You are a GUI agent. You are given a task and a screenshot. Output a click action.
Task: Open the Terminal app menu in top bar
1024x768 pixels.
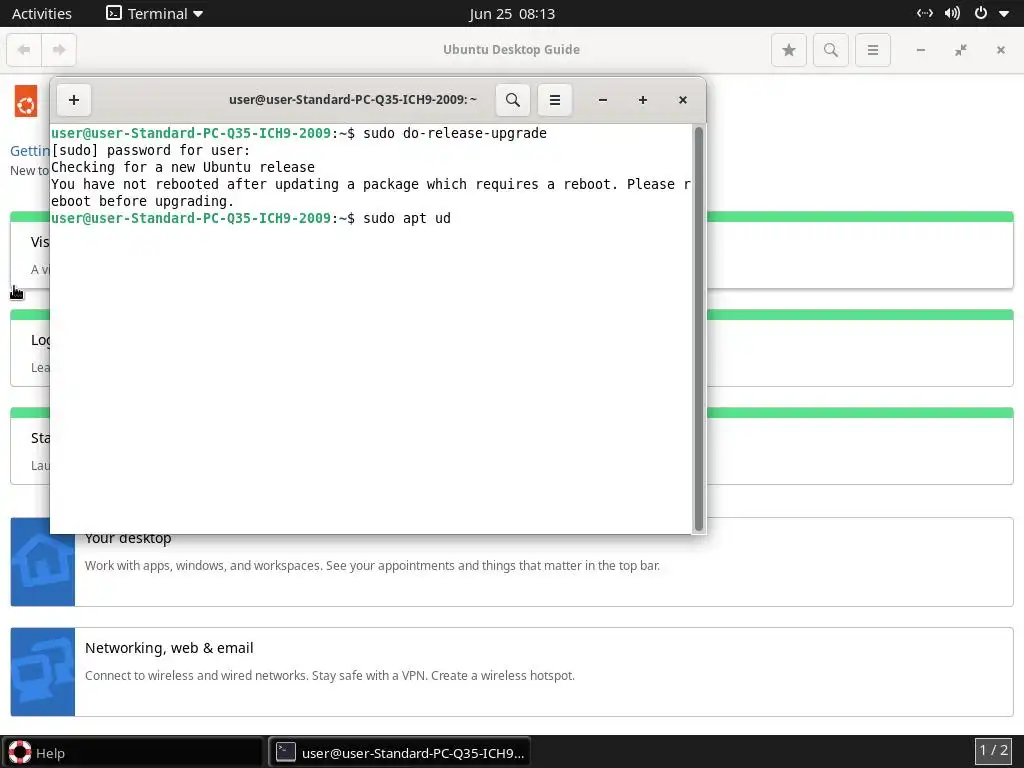coord(155,13)
